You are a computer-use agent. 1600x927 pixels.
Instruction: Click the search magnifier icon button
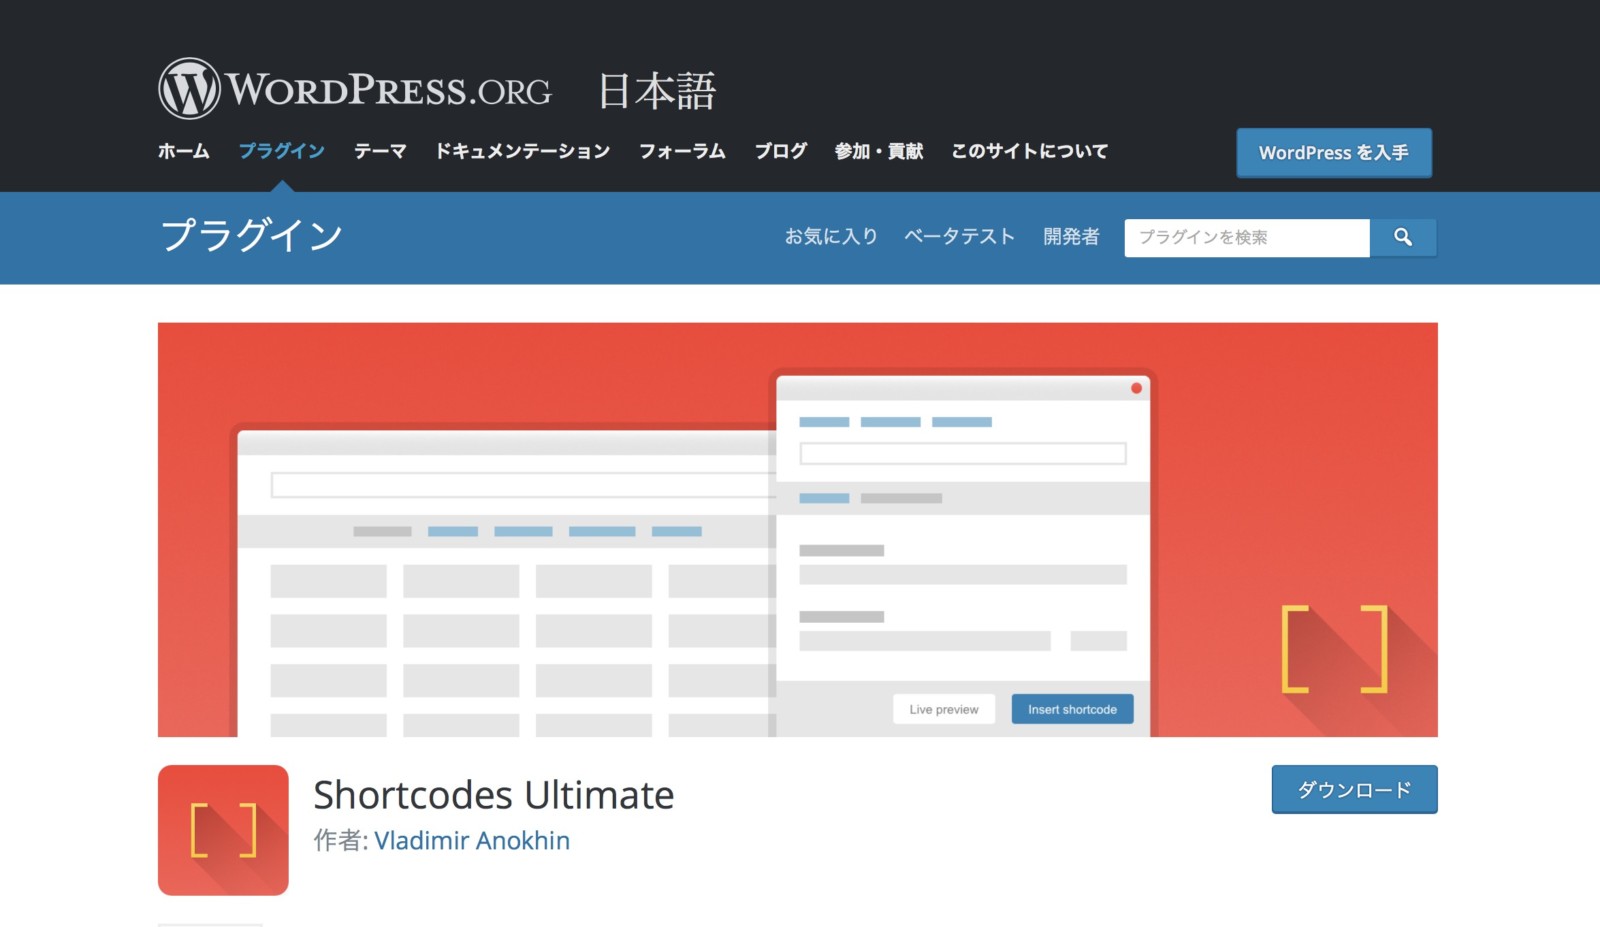pyautogui.click(x=1403, y=237)
